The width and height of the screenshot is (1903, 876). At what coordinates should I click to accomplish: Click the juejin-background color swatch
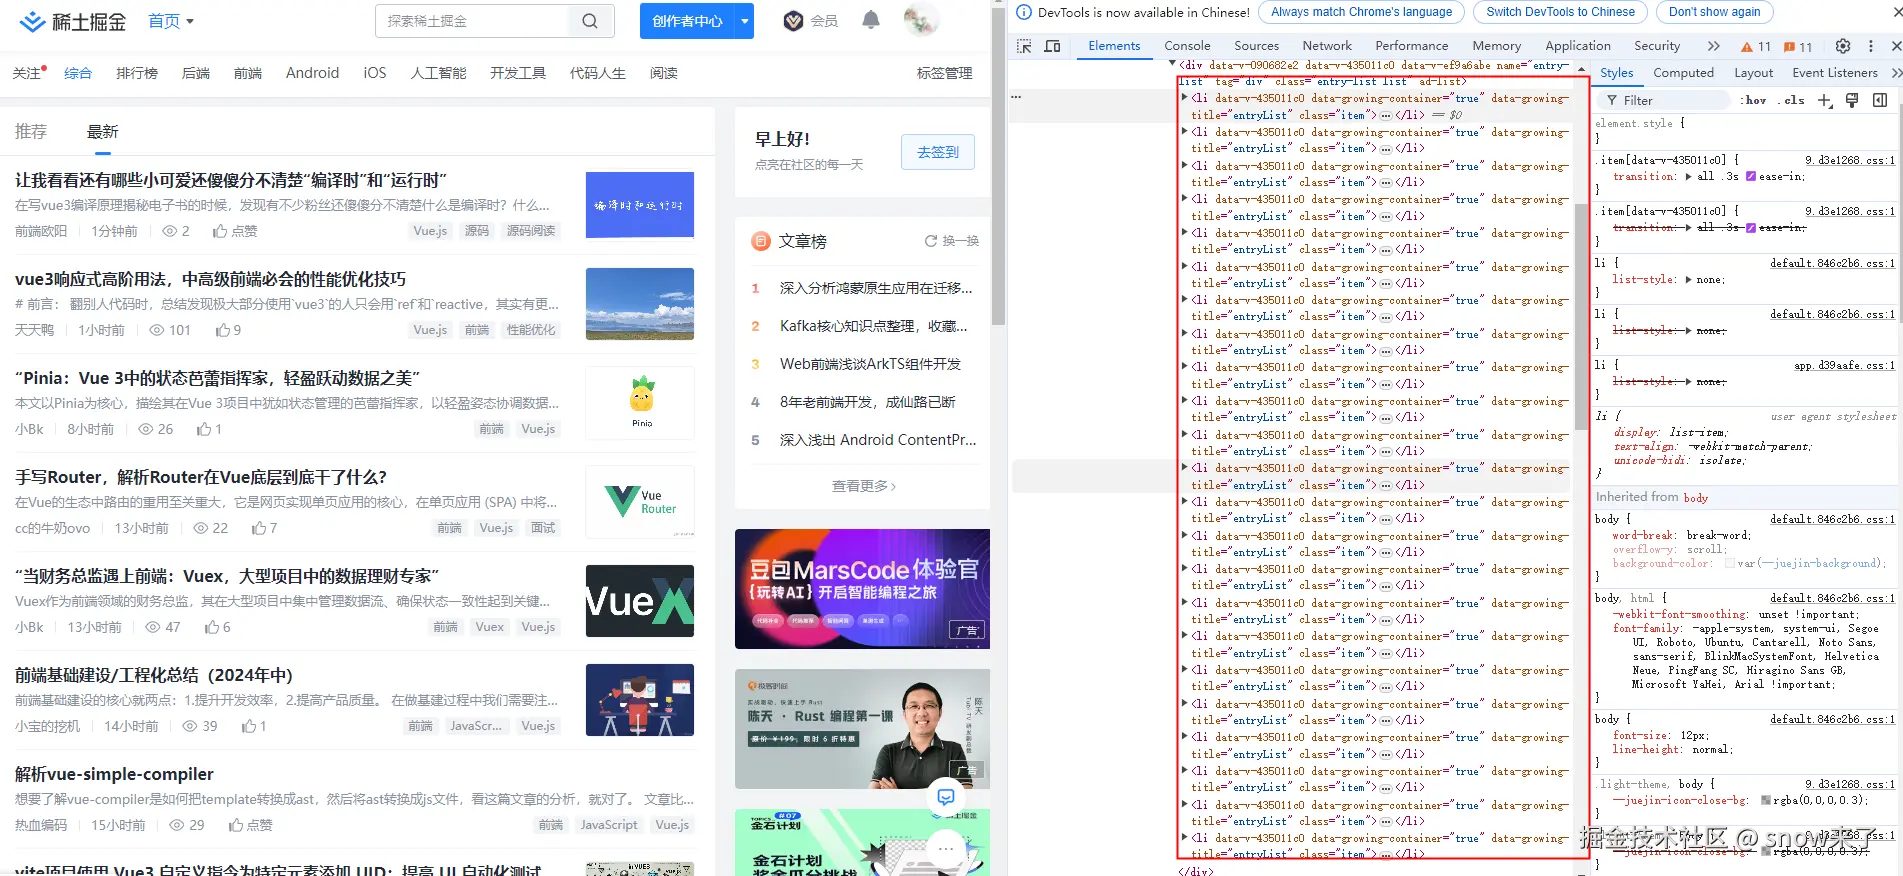[x=1730, y=563]
